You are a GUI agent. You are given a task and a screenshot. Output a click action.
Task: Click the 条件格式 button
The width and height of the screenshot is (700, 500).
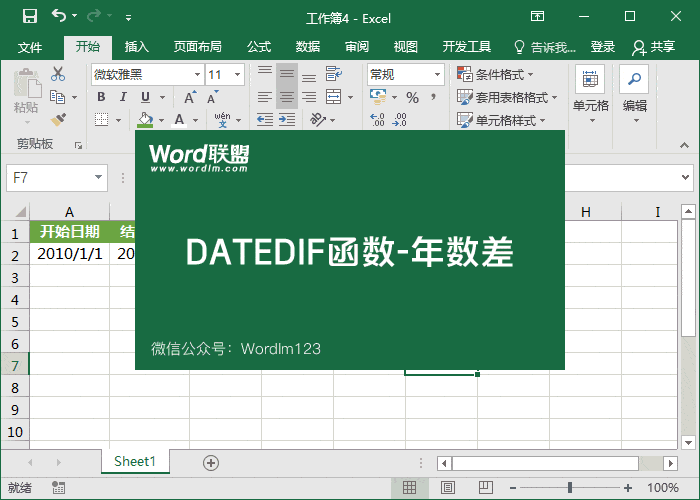click(x=496, y=74)
